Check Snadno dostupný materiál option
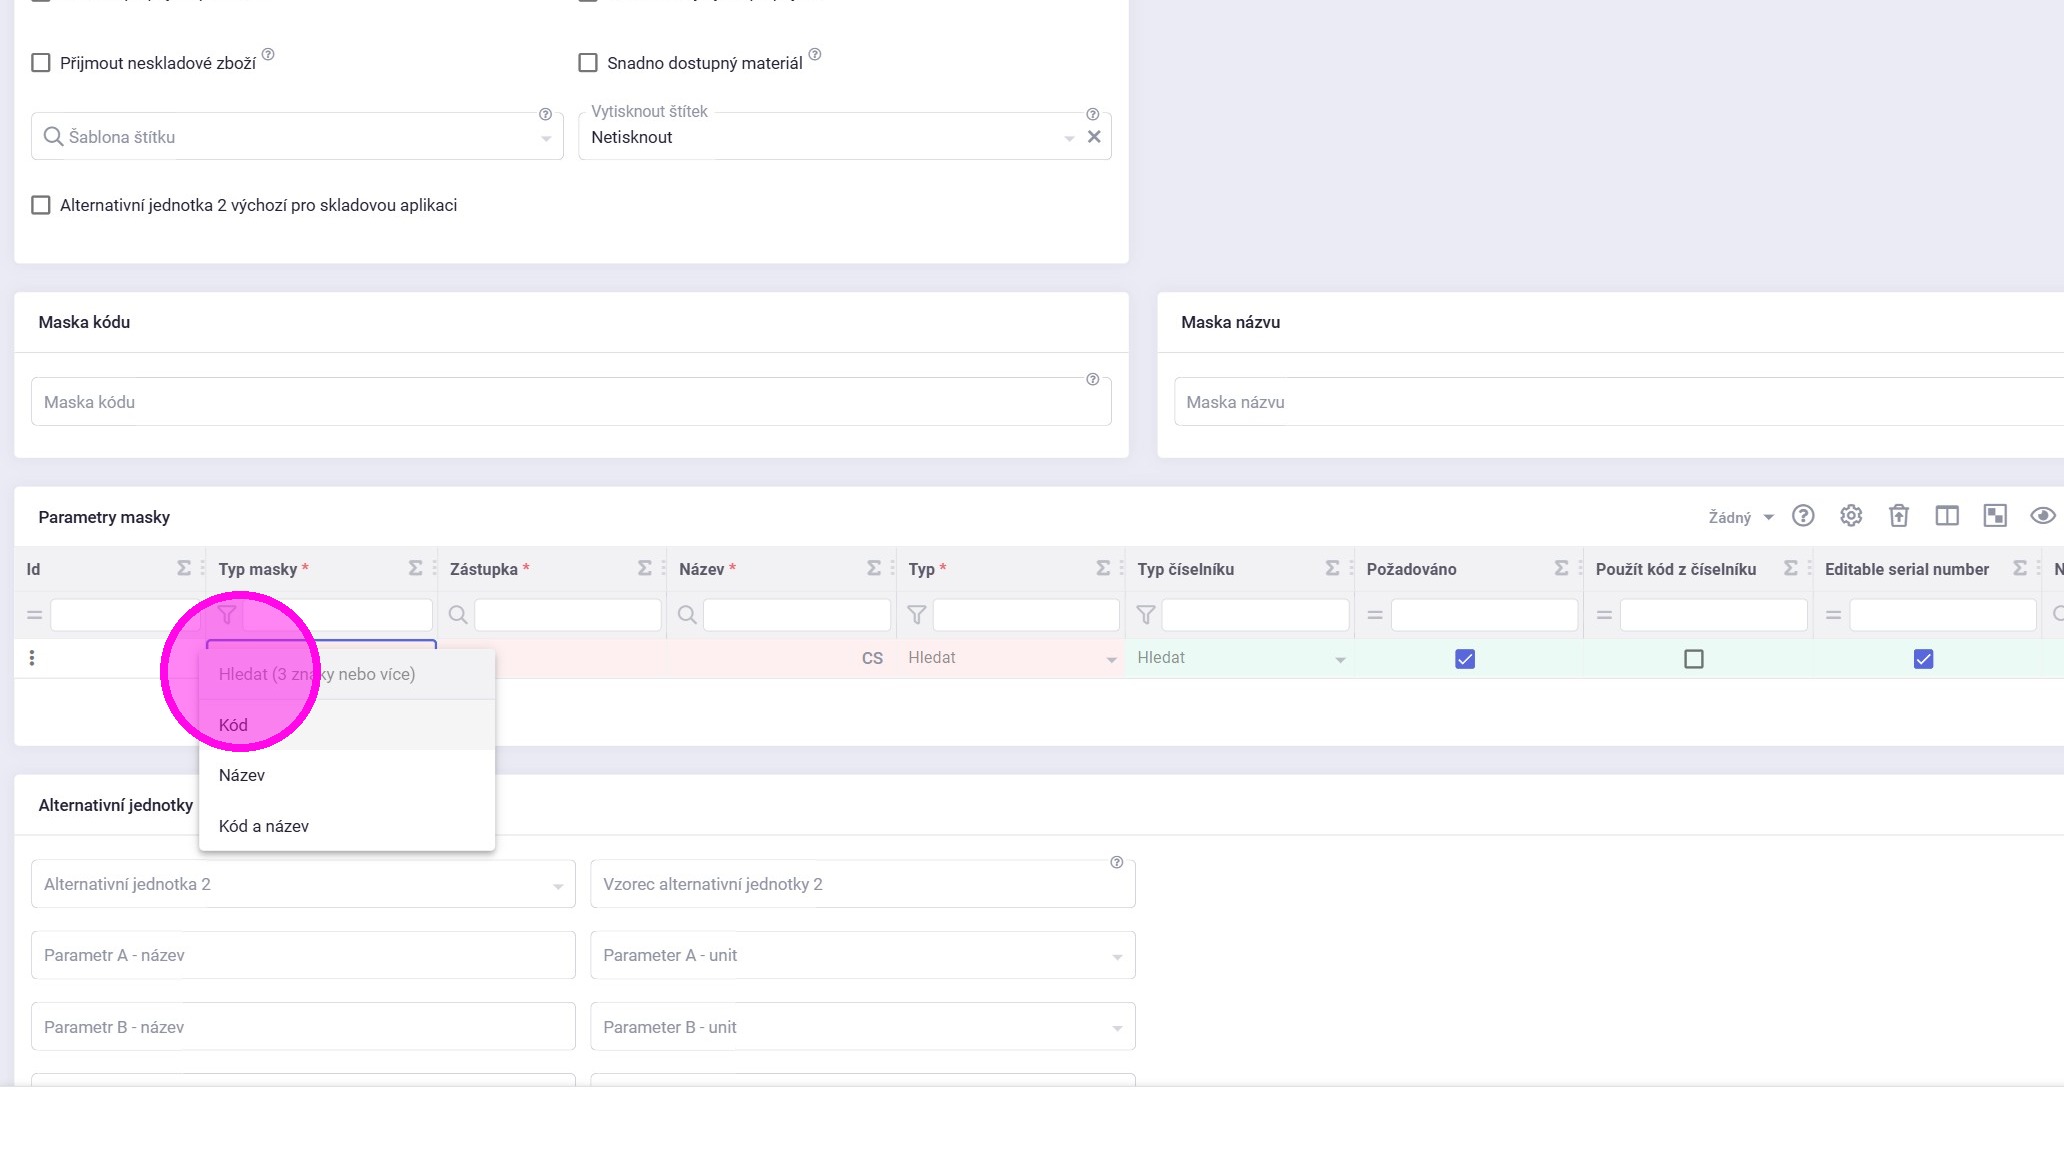The height and width of the screenshot is (1154, 2064). coord(588,63)
